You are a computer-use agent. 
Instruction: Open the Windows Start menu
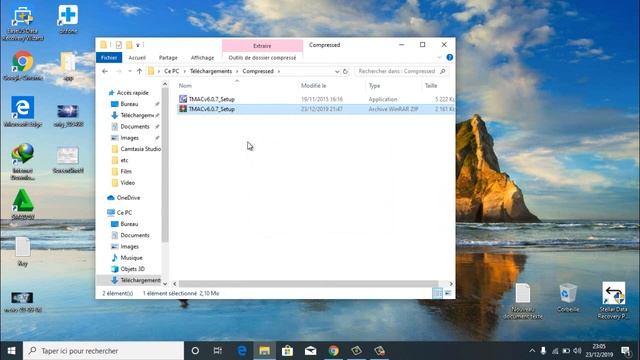tap(11, 351)
